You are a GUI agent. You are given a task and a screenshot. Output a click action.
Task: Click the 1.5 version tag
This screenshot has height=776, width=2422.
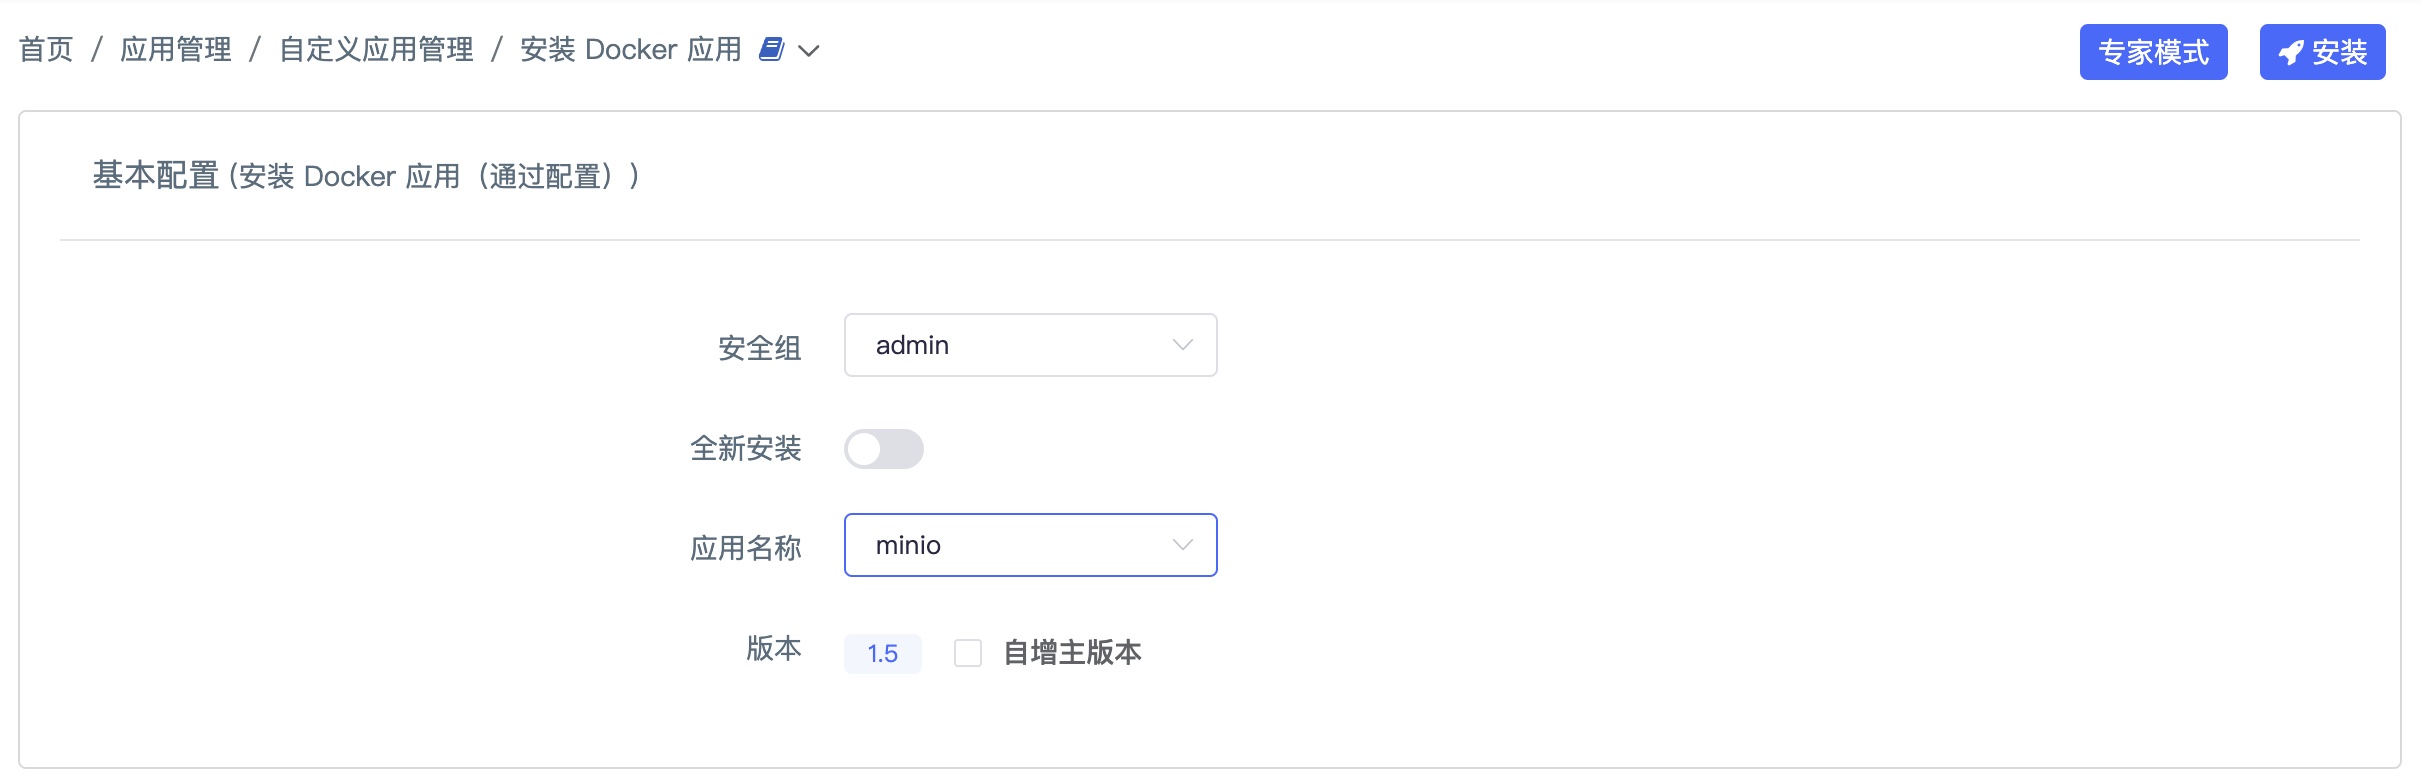[x=882, y=653]
